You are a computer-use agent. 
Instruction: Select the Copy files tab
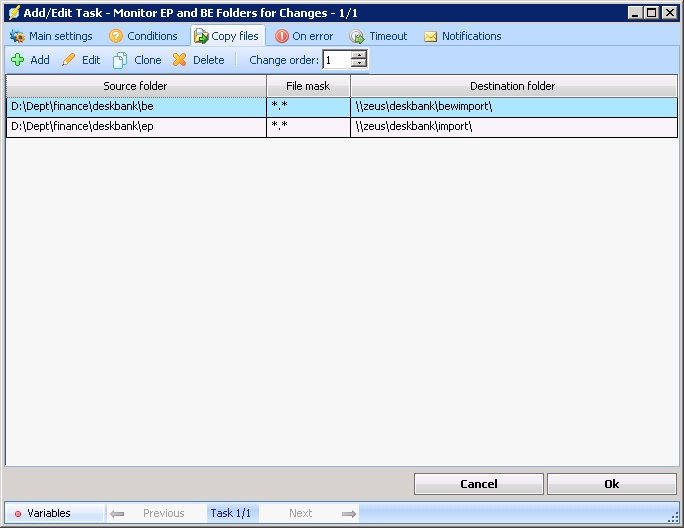click(227, 36)
